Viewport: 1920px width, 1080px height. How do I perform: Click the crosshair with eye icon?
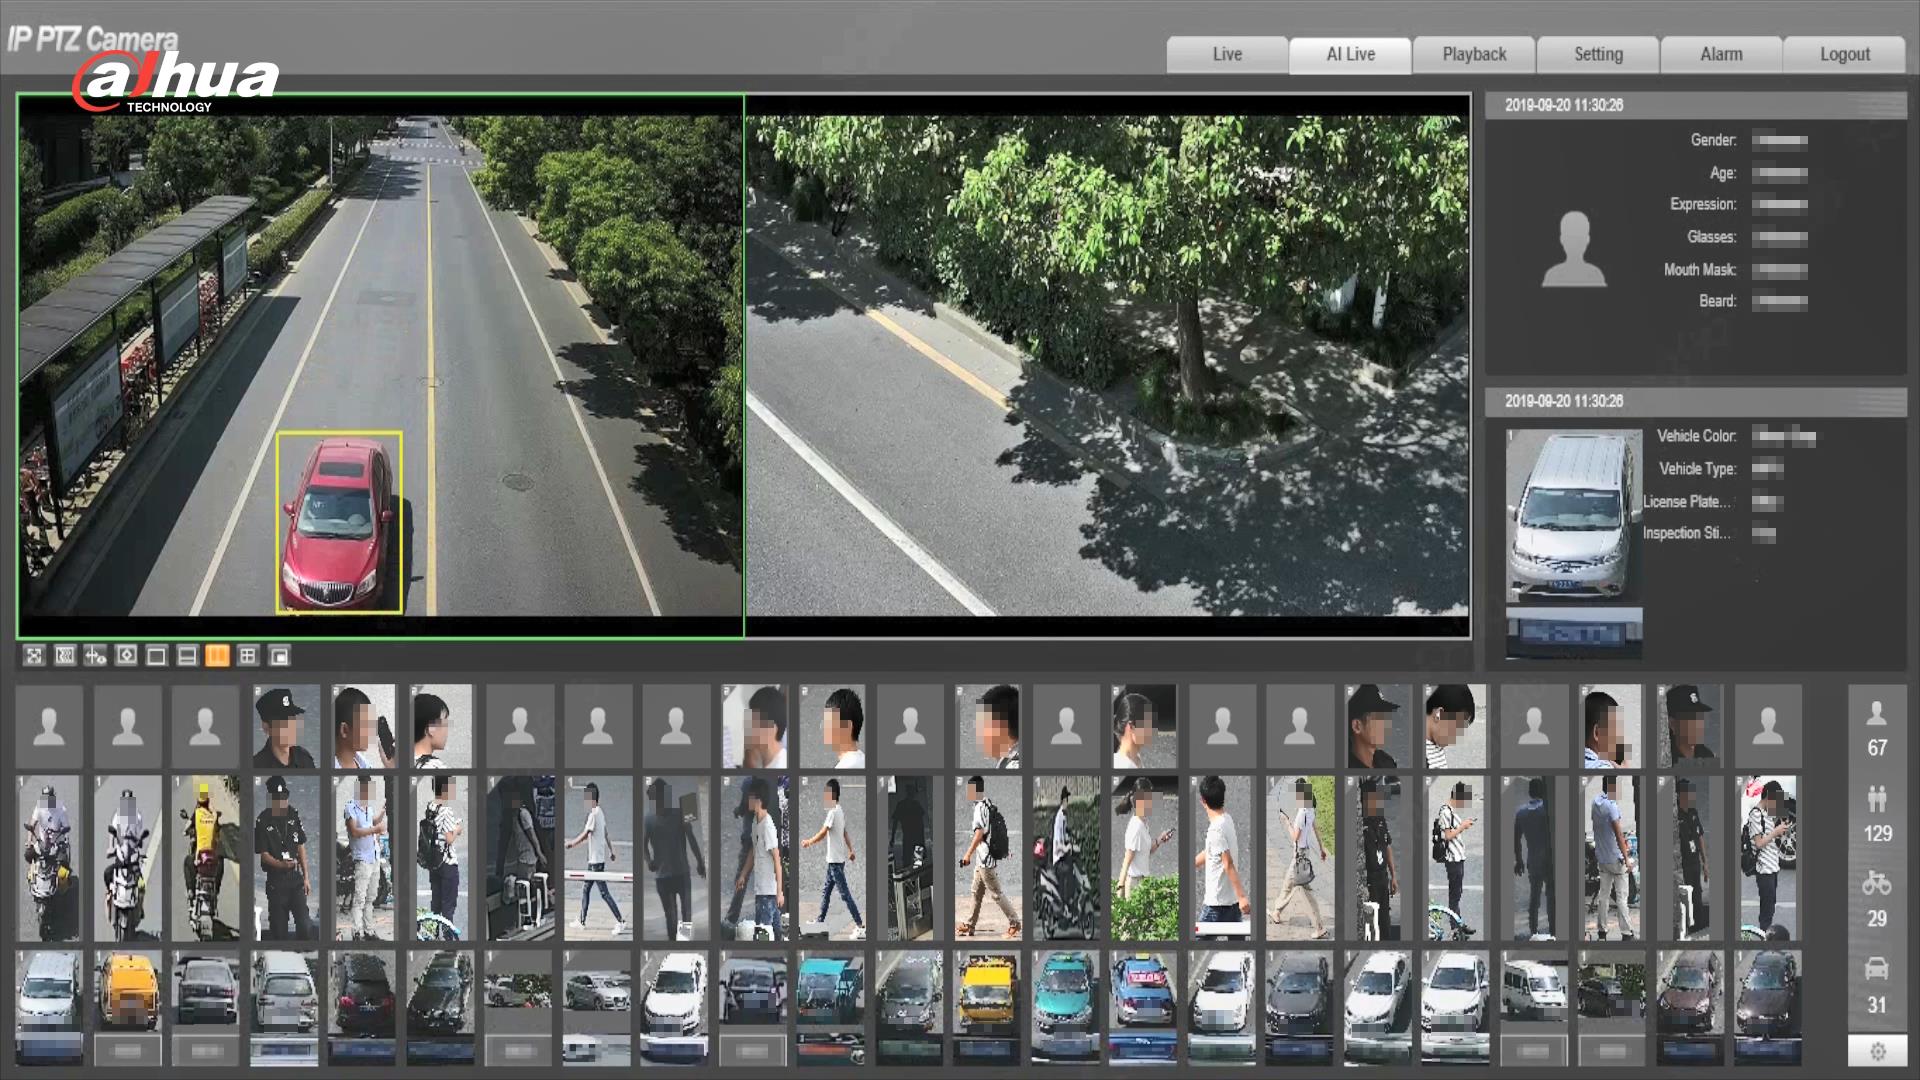coord(95,656)
